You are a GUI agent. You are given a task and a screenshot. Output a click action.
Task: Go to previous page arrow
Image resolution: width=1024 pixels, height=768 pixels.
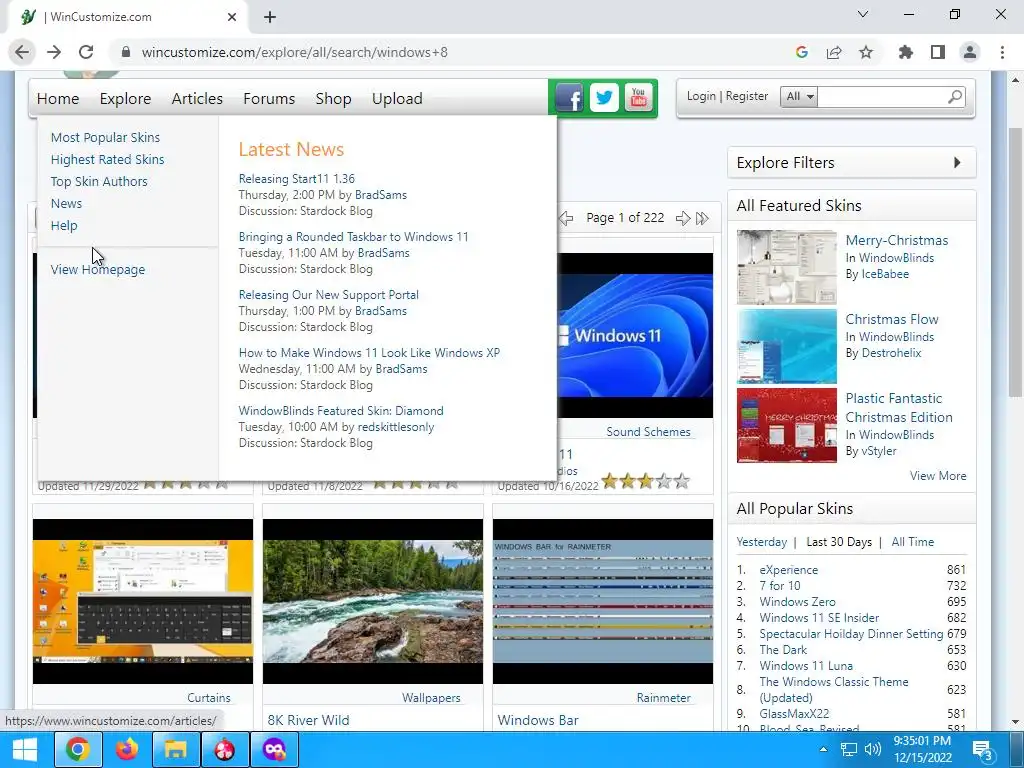566,218
